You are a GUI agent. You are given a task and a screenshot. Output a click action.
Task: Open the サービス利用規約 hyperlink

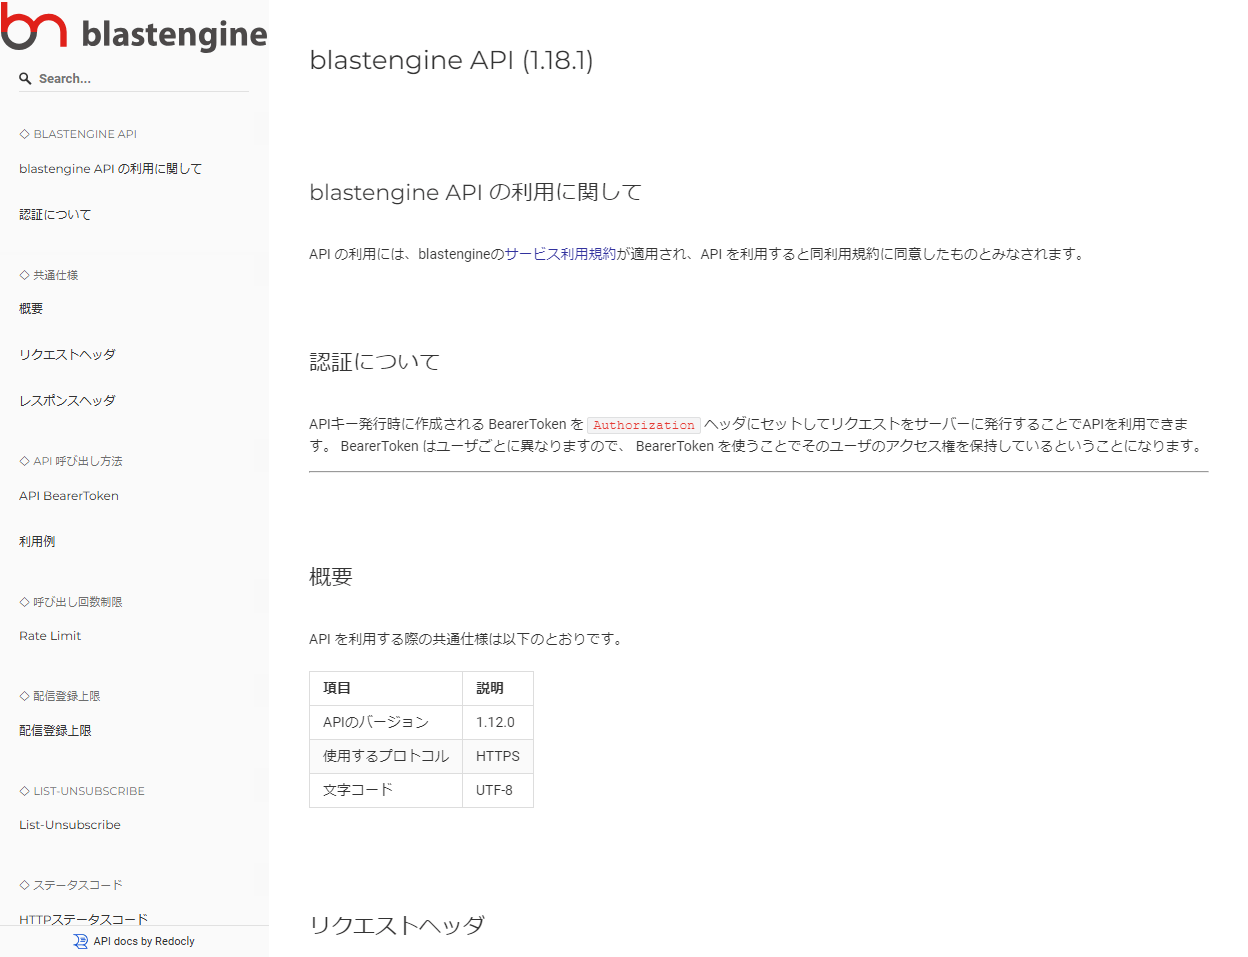[x=560, y=254]
